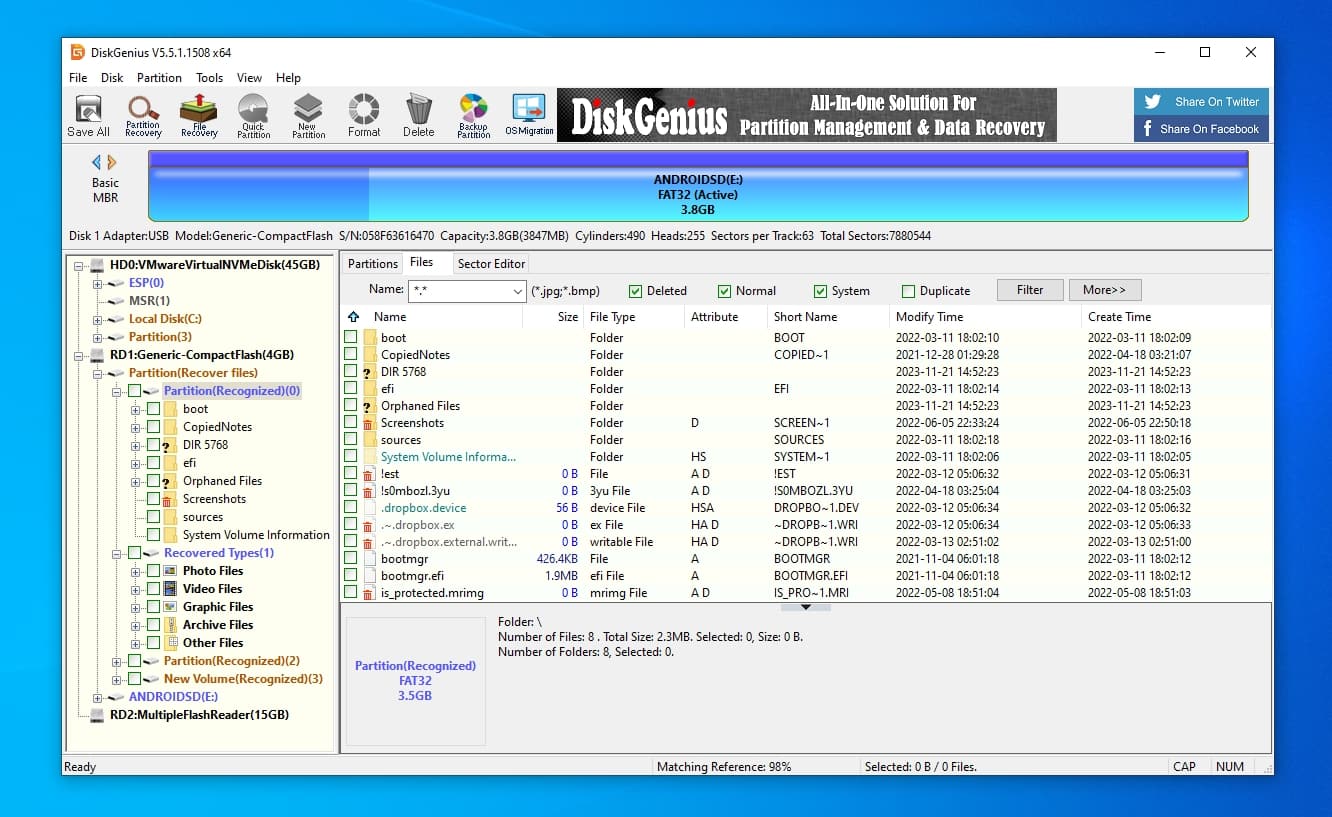The height and width of the screenshot is (817, 1332).
Task: Click the Share On Twitter button
Action: pyautogui.click(x=1201, y=101)
